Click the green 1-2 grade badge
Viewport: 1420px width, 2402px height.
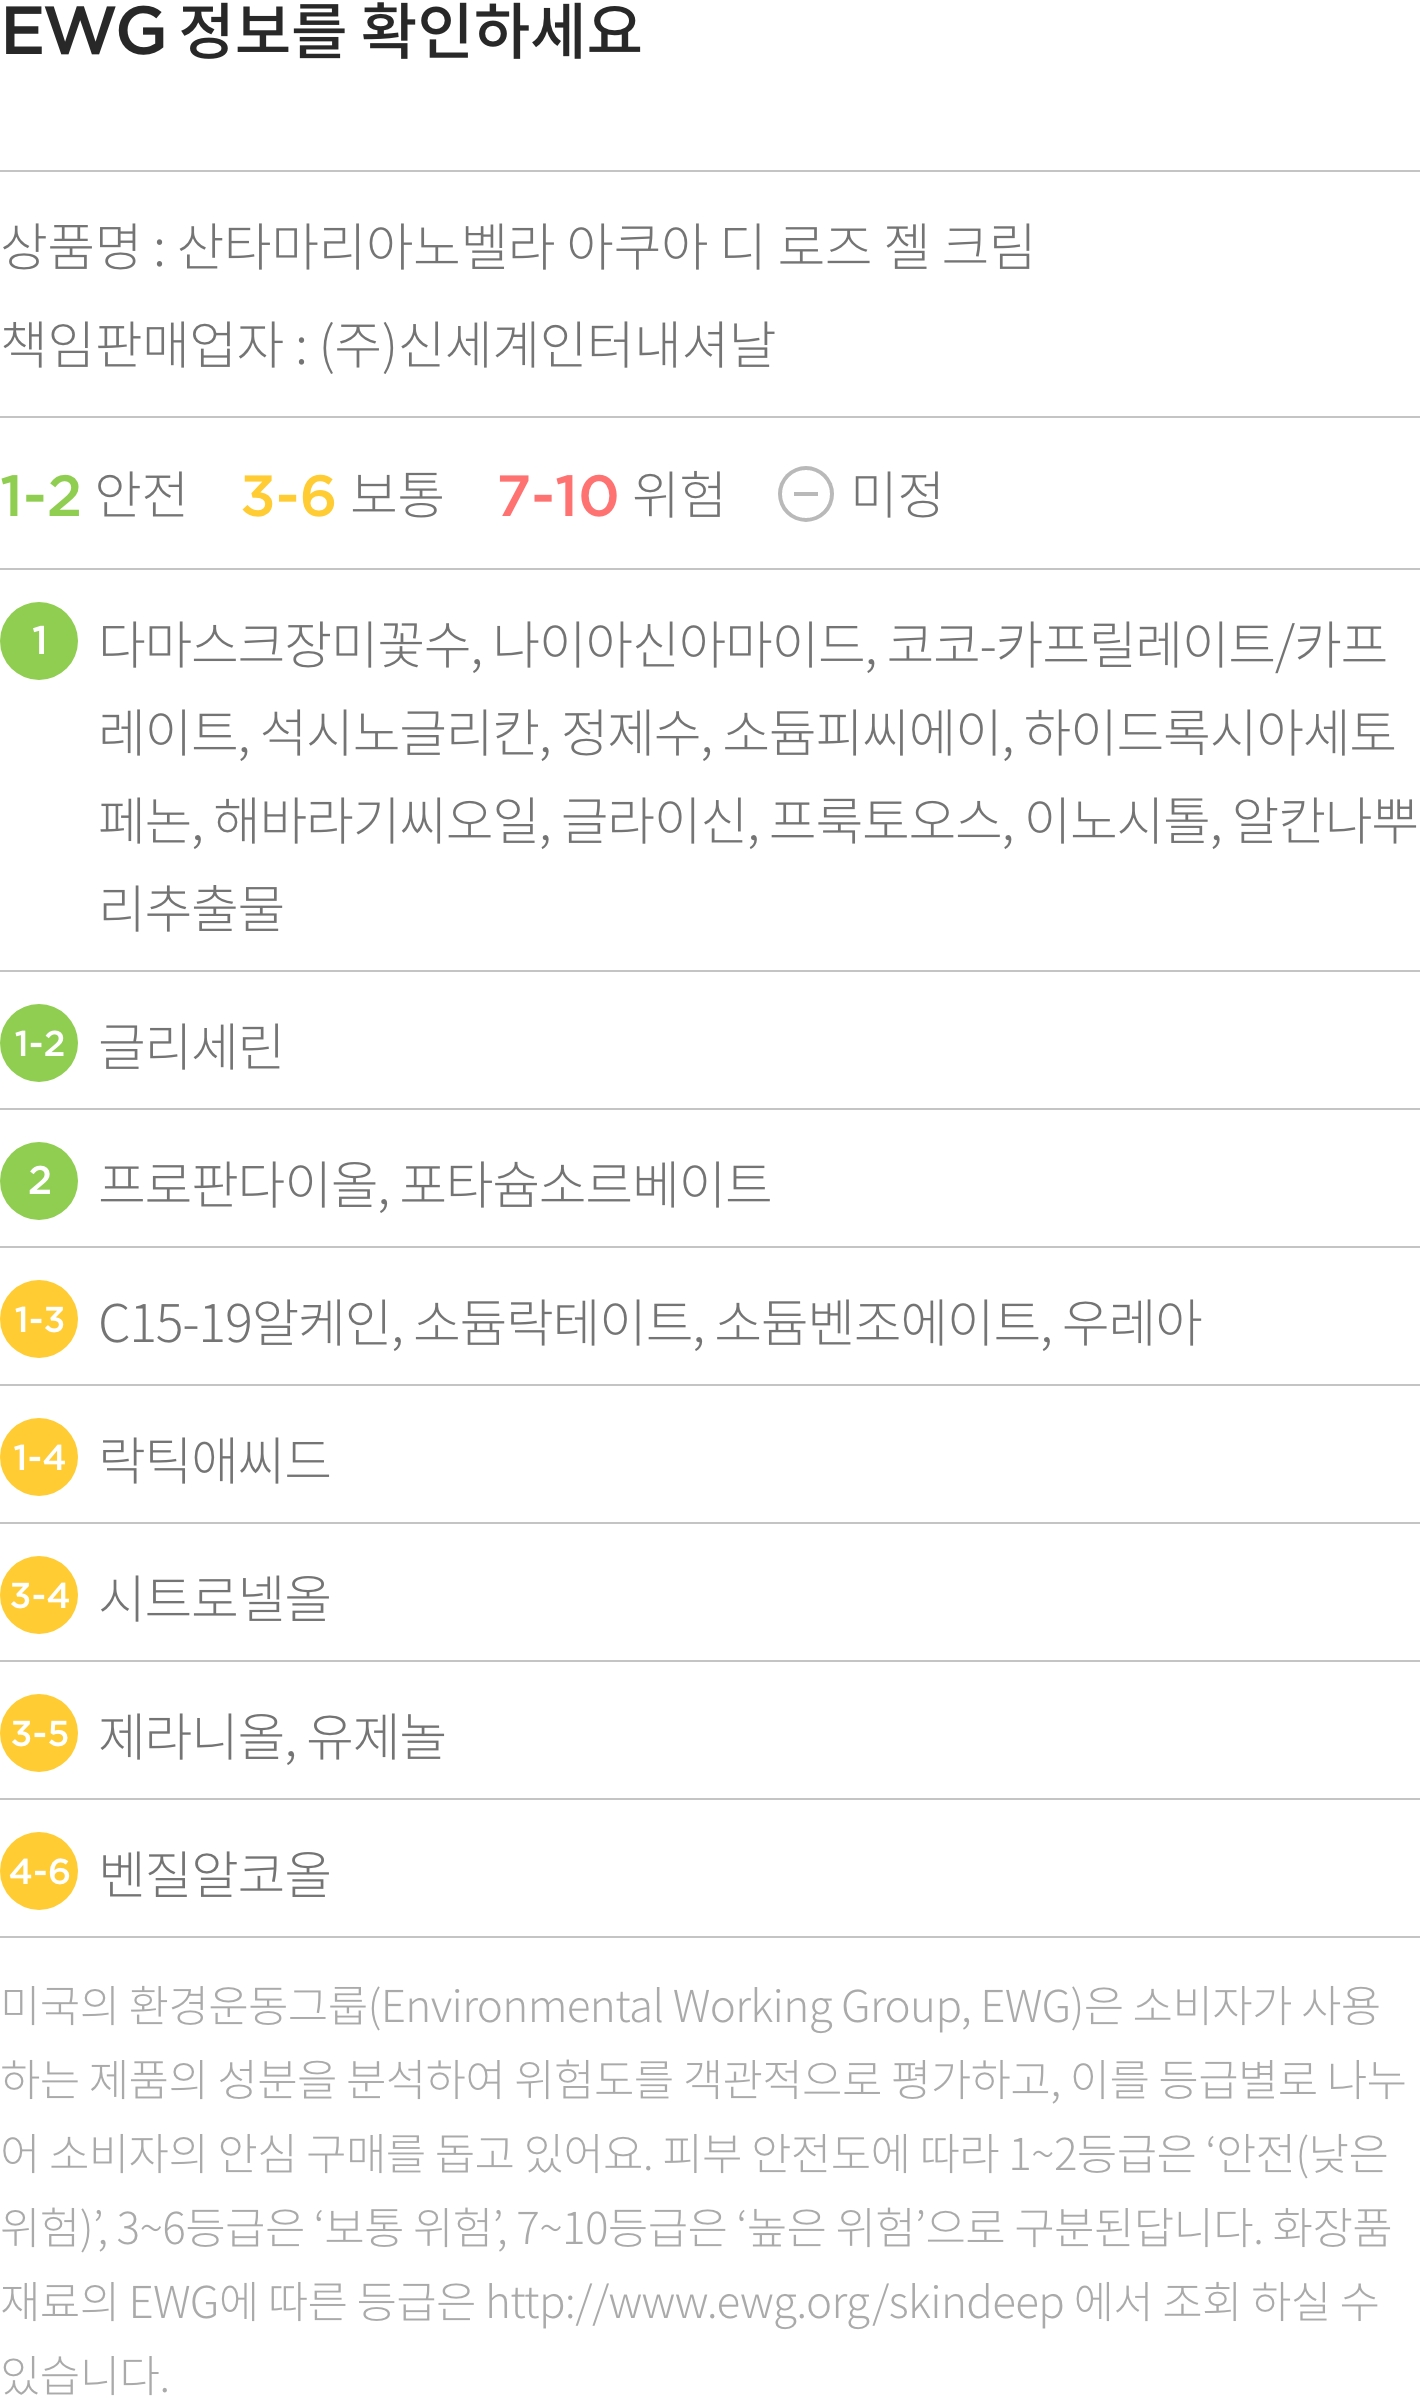(39, 1043)
